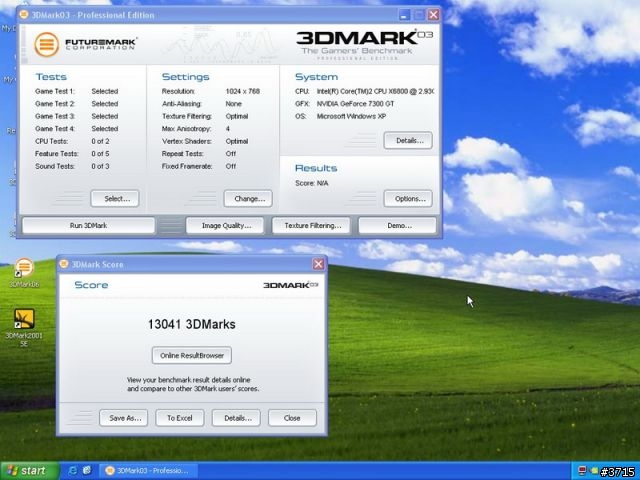Select the 3DMark03 taskbar button
This screenshot has height=480, width=640.
tap(148, 471)
